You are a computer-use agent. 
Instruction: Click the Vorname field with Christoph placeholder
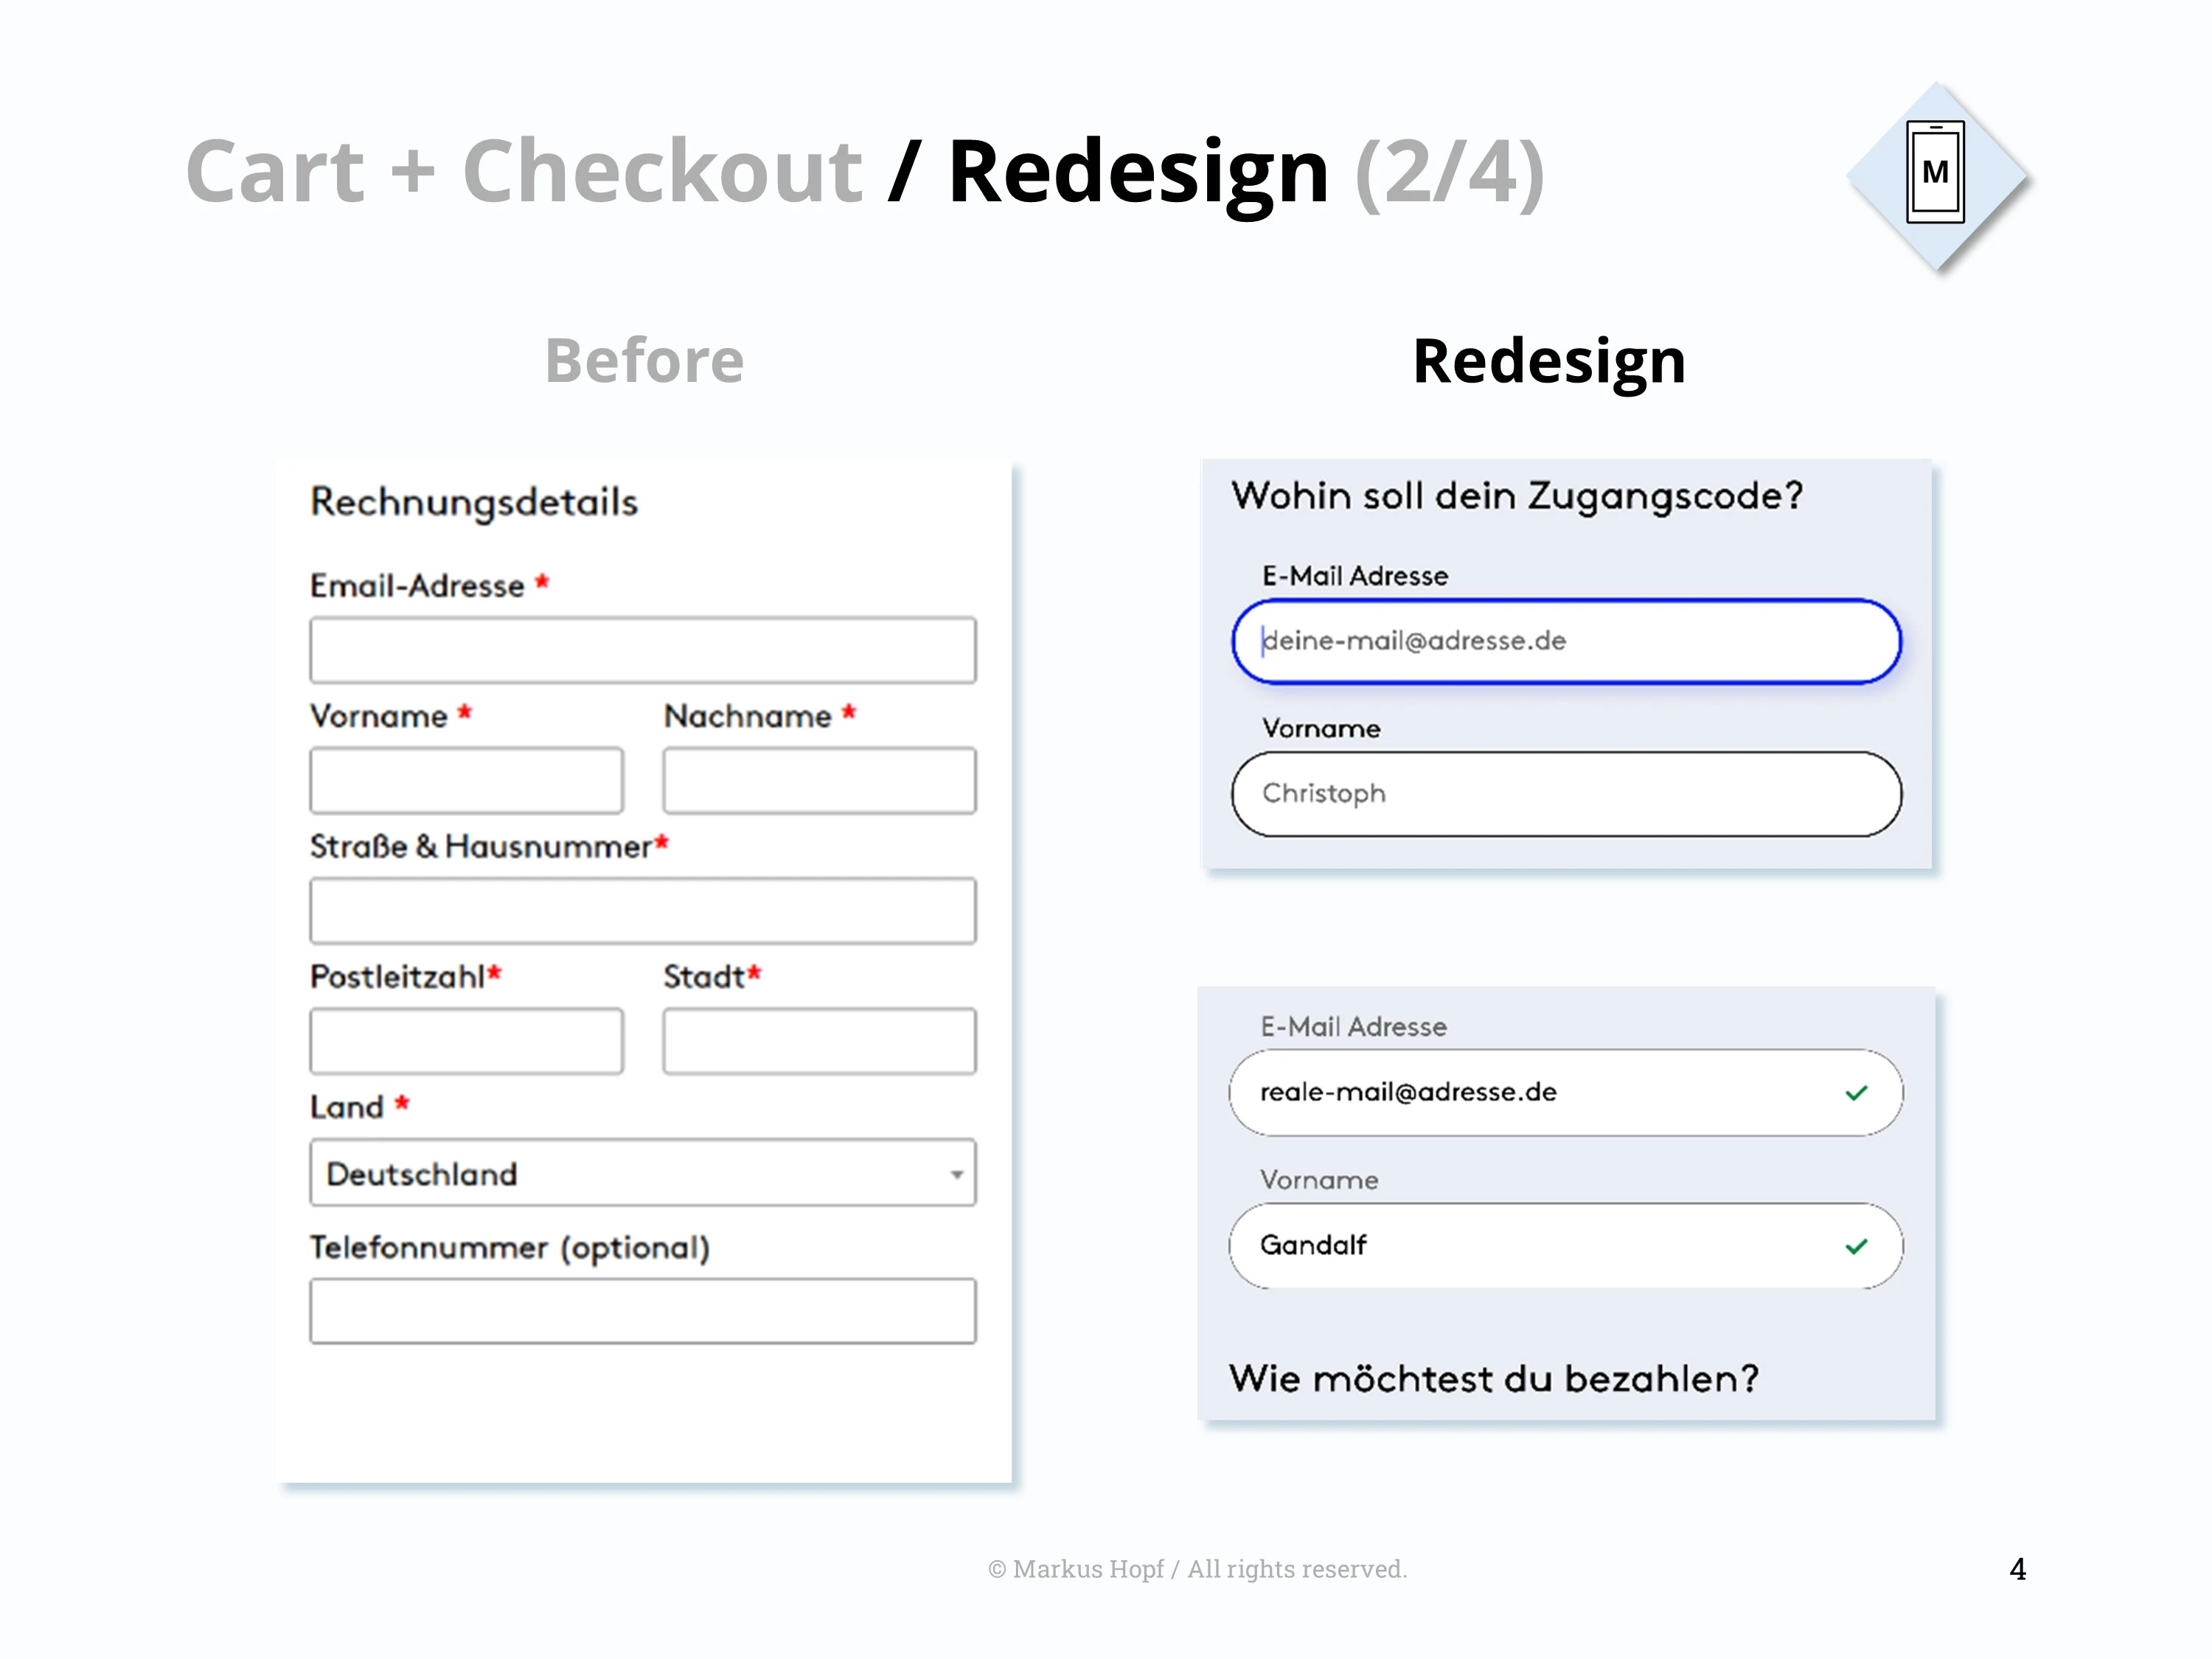click(1566, 794)
